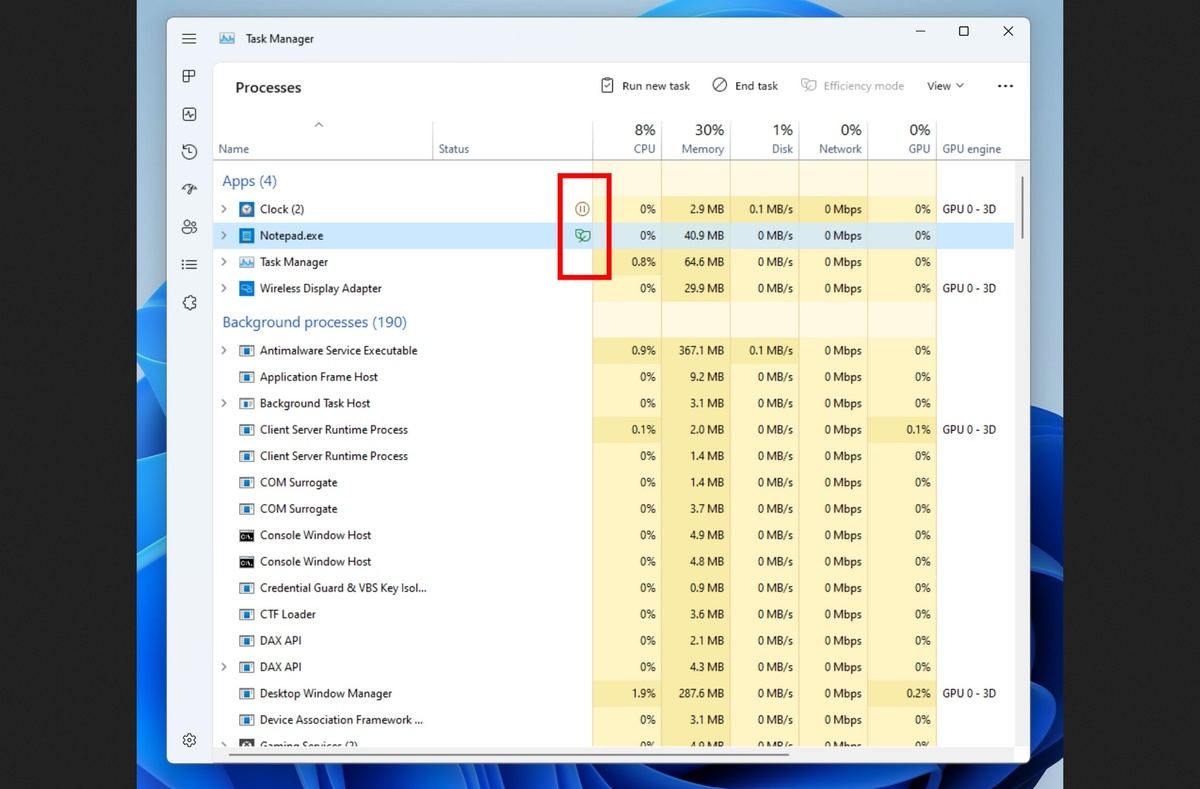
Task: Click the 287.6 MB memory value
Action: click(x=701, y=693)
